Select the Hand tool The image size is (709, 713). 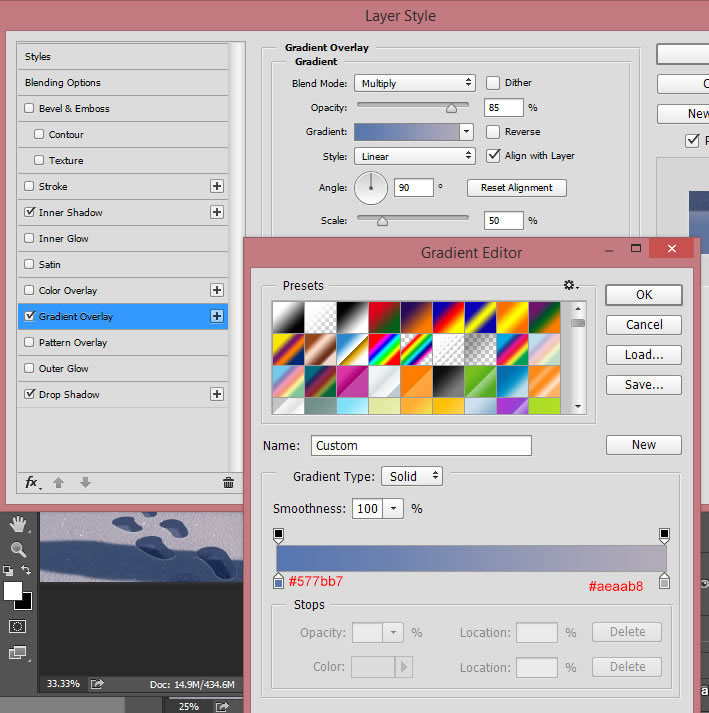coord(17,524)
